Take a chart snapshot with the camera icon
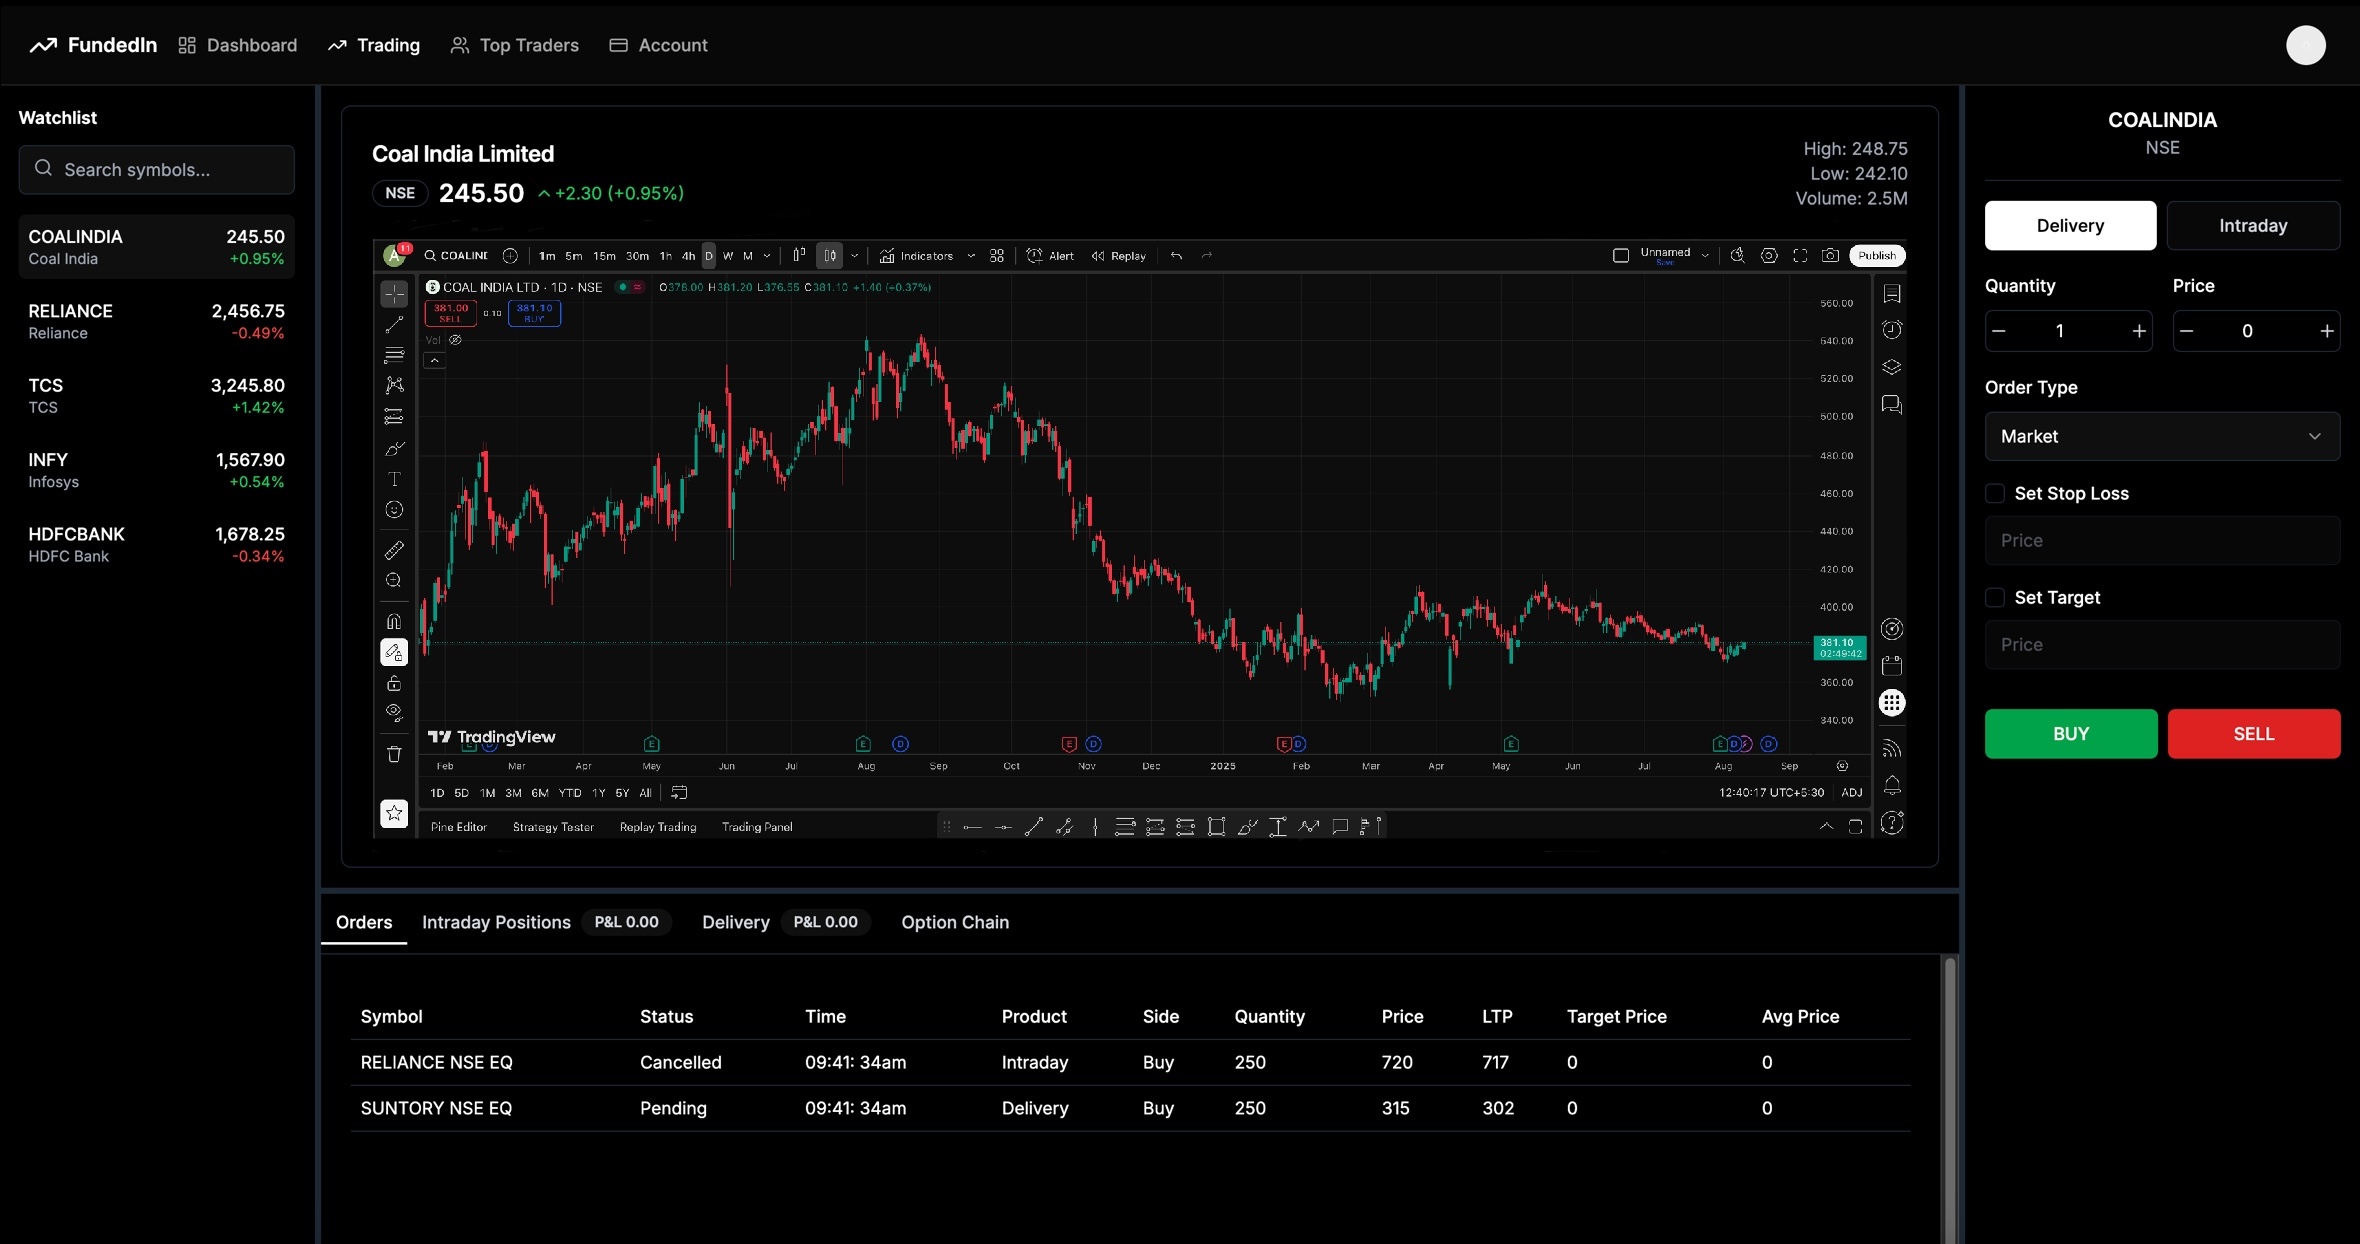Screen dimensions: 2360x1244 point(1830,255)
